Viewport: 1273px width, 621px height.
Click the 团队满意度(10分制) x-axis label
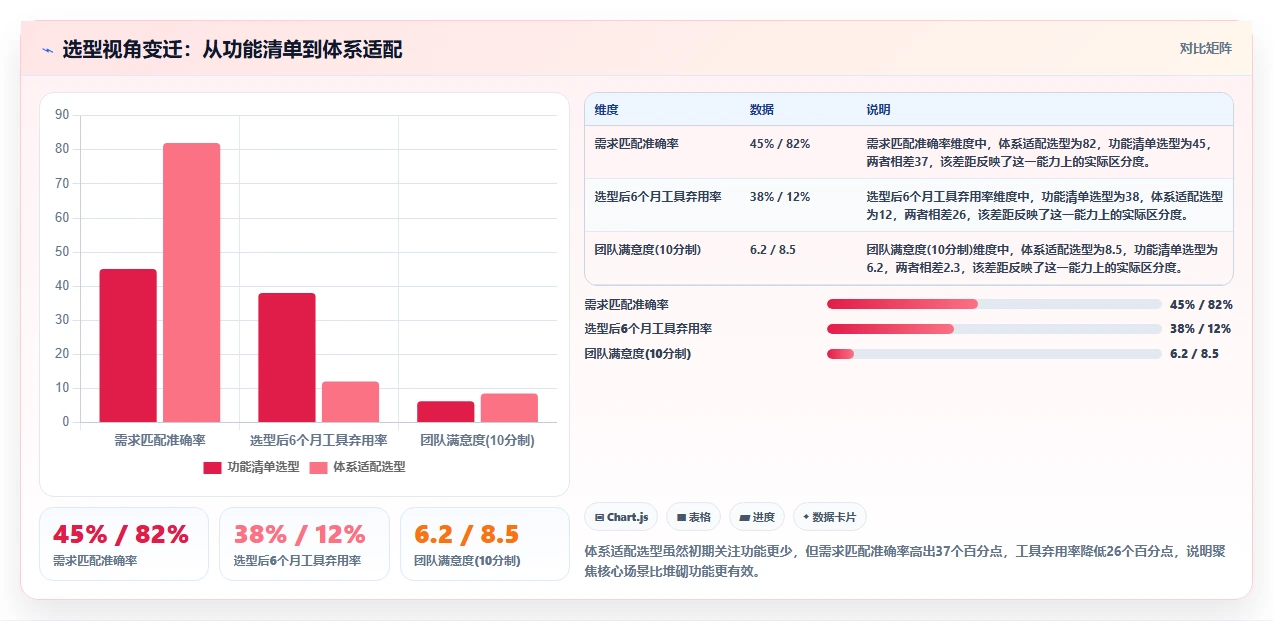click(x=478, y=440)
